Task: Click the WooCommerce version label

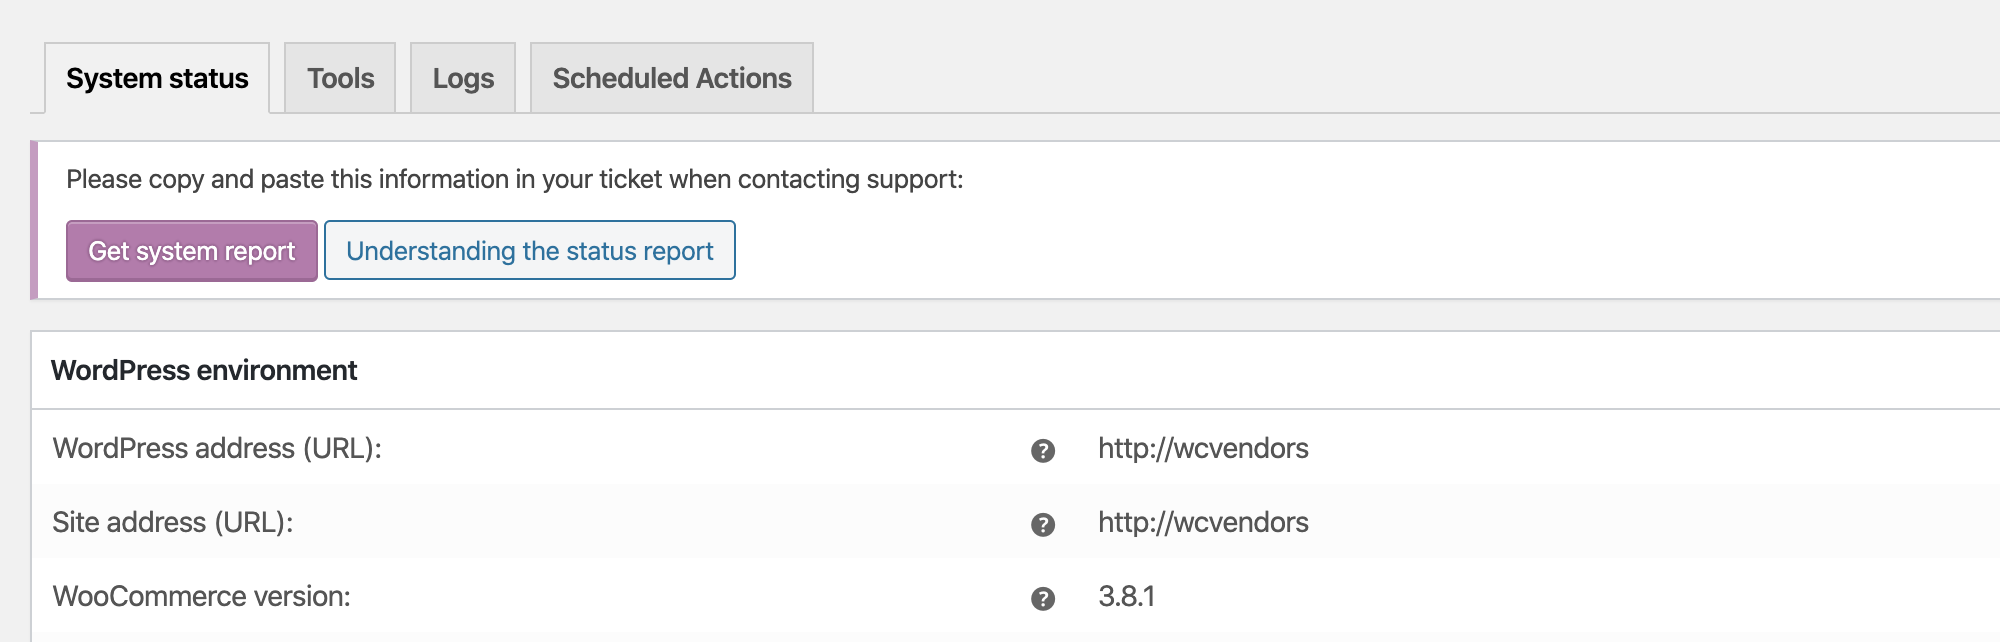Action: point(201,596)
